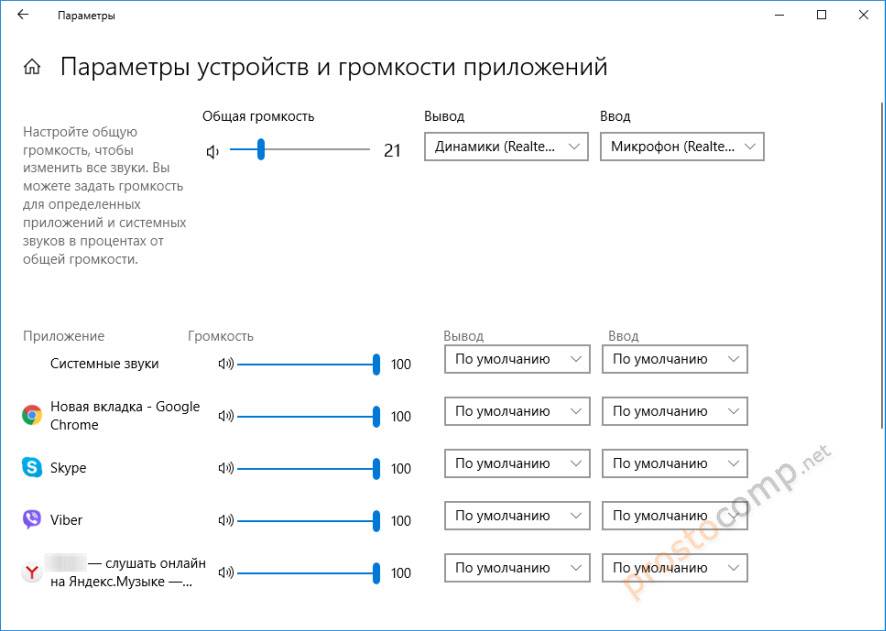
Task: Mute the Viber volume speaker icon
Action: click(x=225, y=520)
